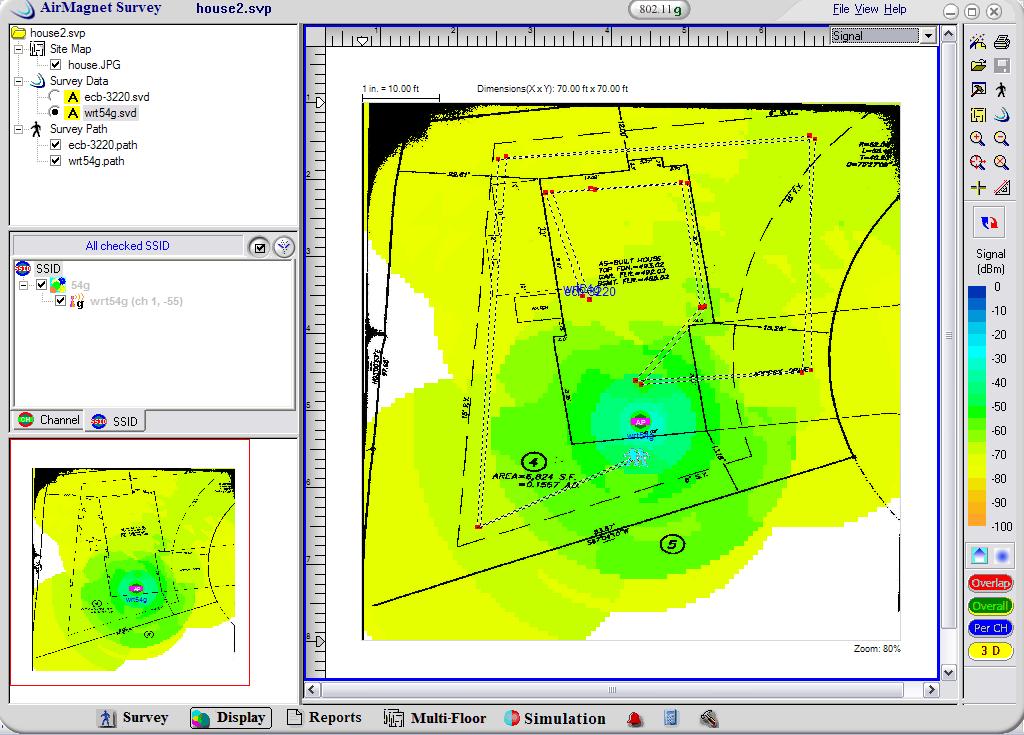This screenshot has width=1024, height=735.
Task: Click the open folder icon
Action: click(x=978, y=65)
